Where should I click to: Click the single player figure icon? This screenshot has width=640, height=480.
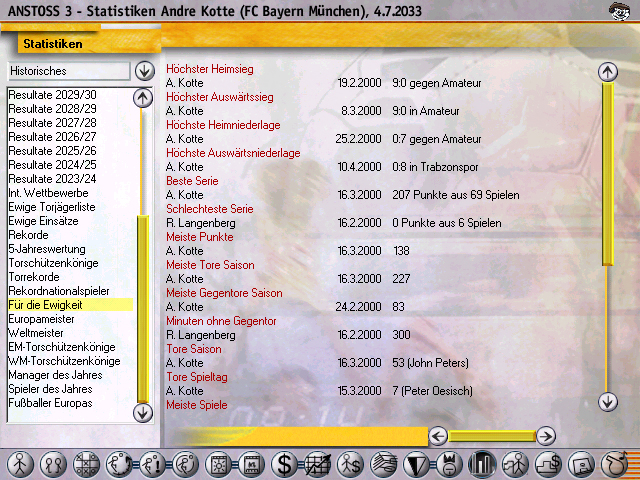pyautogui.click(x=20, y=464)
